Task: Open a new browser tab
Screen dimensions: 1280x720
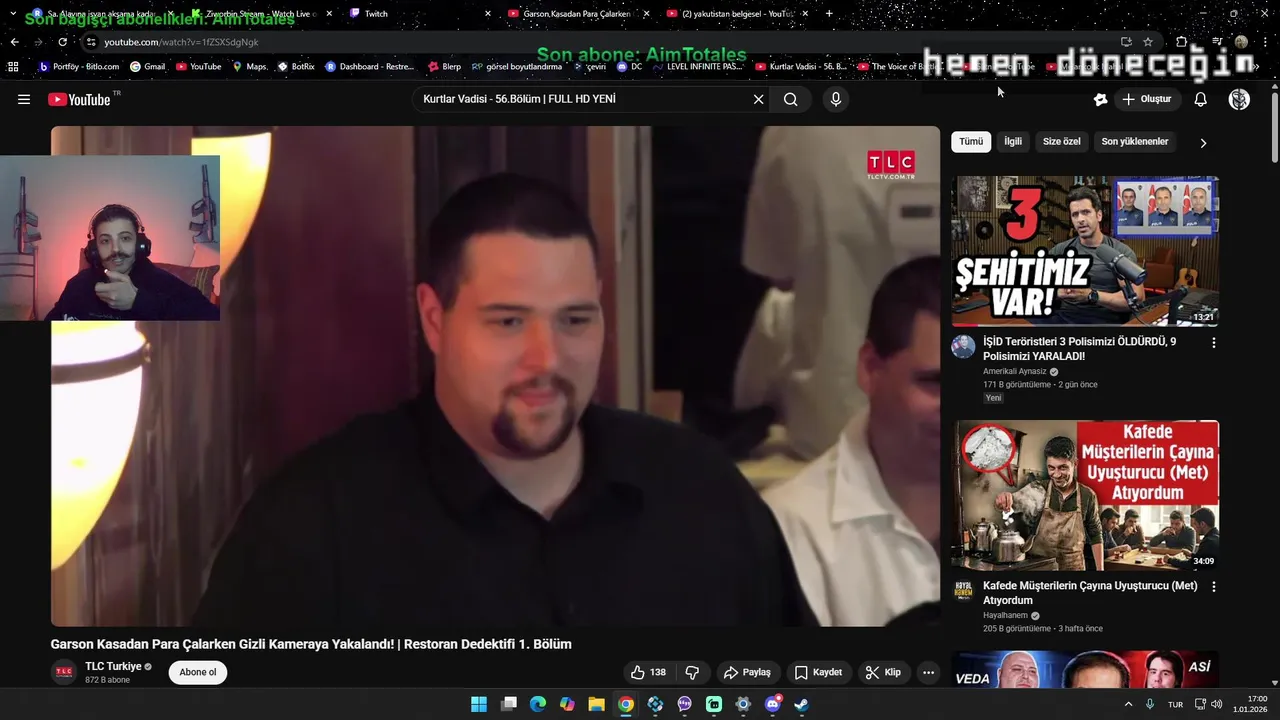Action: (x=829, y=14)
